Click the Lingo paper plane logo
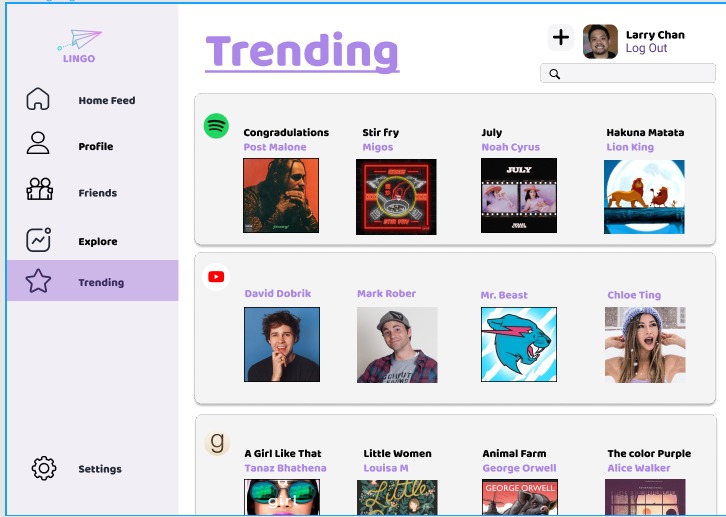 pos(80,45)
